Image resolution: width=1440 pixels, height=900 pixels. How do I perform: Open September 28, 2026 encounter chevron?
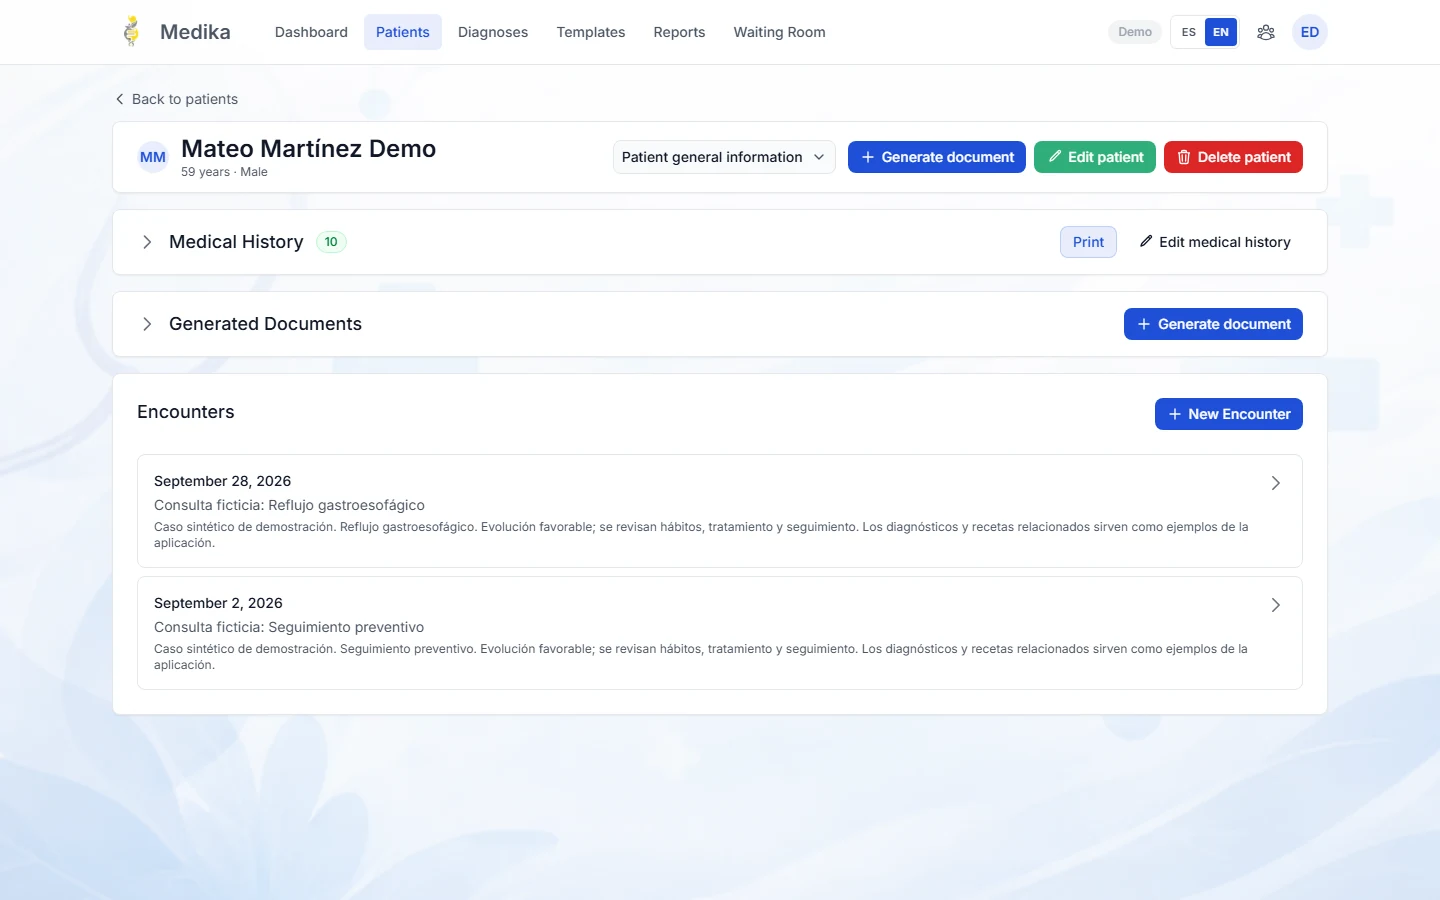[1276, 483]
